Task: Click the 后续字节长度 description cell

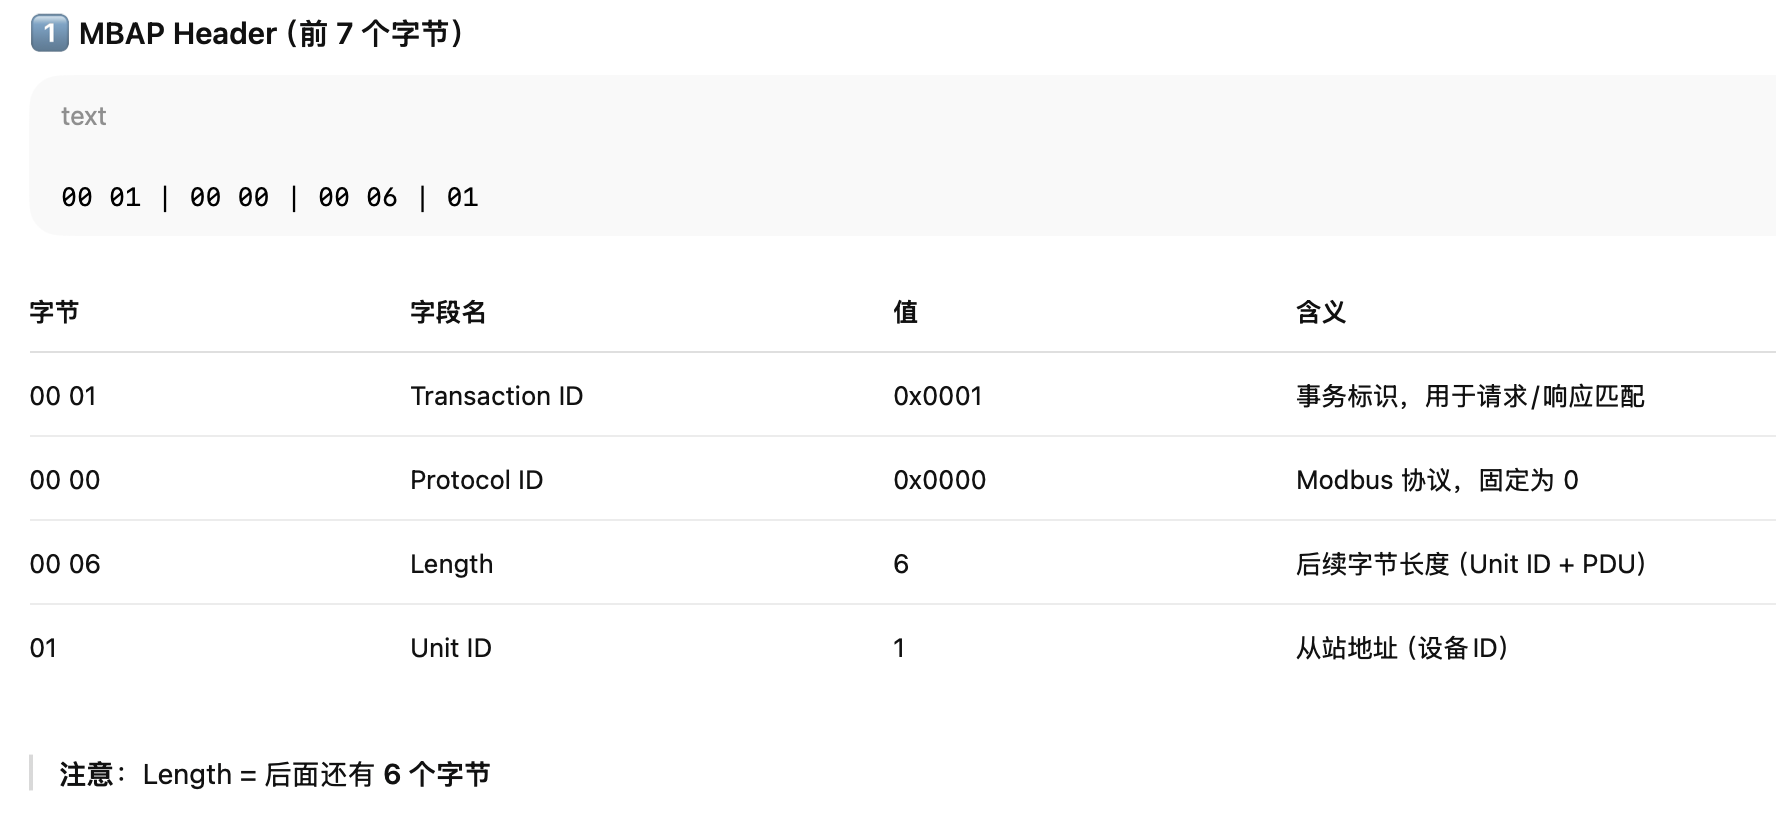Action: (1470, 564)
